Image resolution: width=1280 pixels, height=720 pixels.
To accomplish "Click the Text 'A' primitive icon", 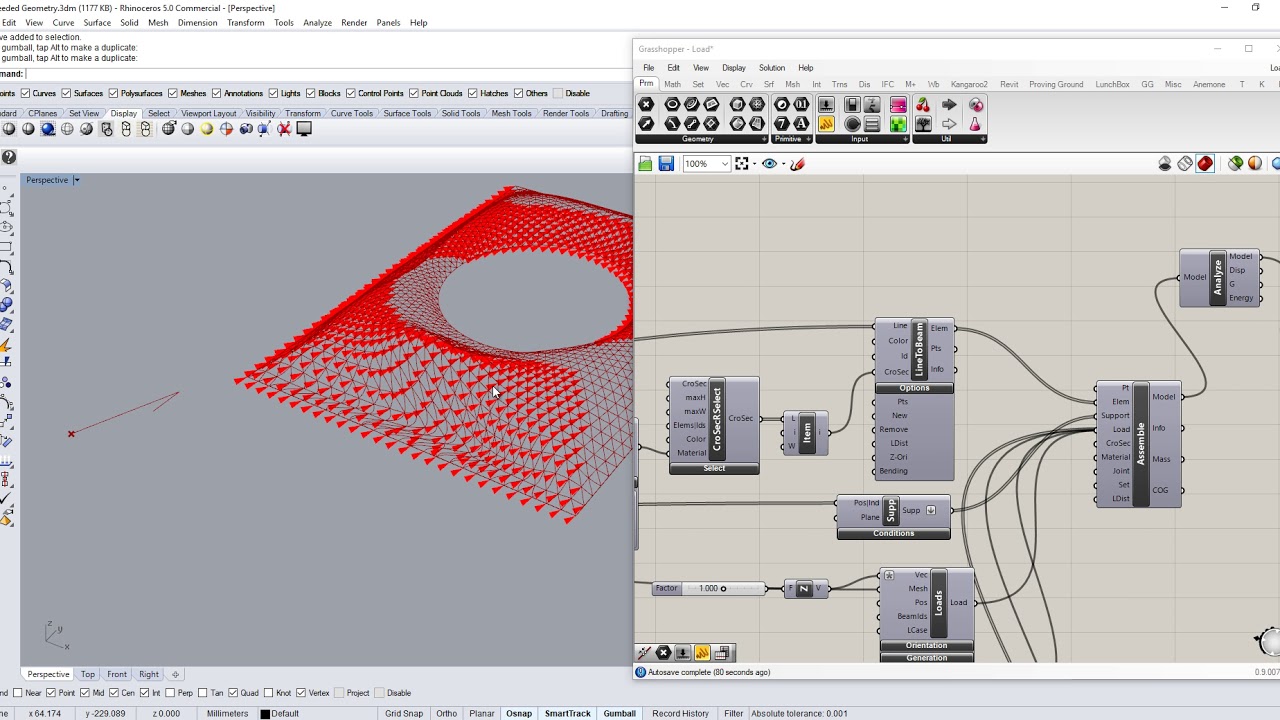I will (801, 124).
